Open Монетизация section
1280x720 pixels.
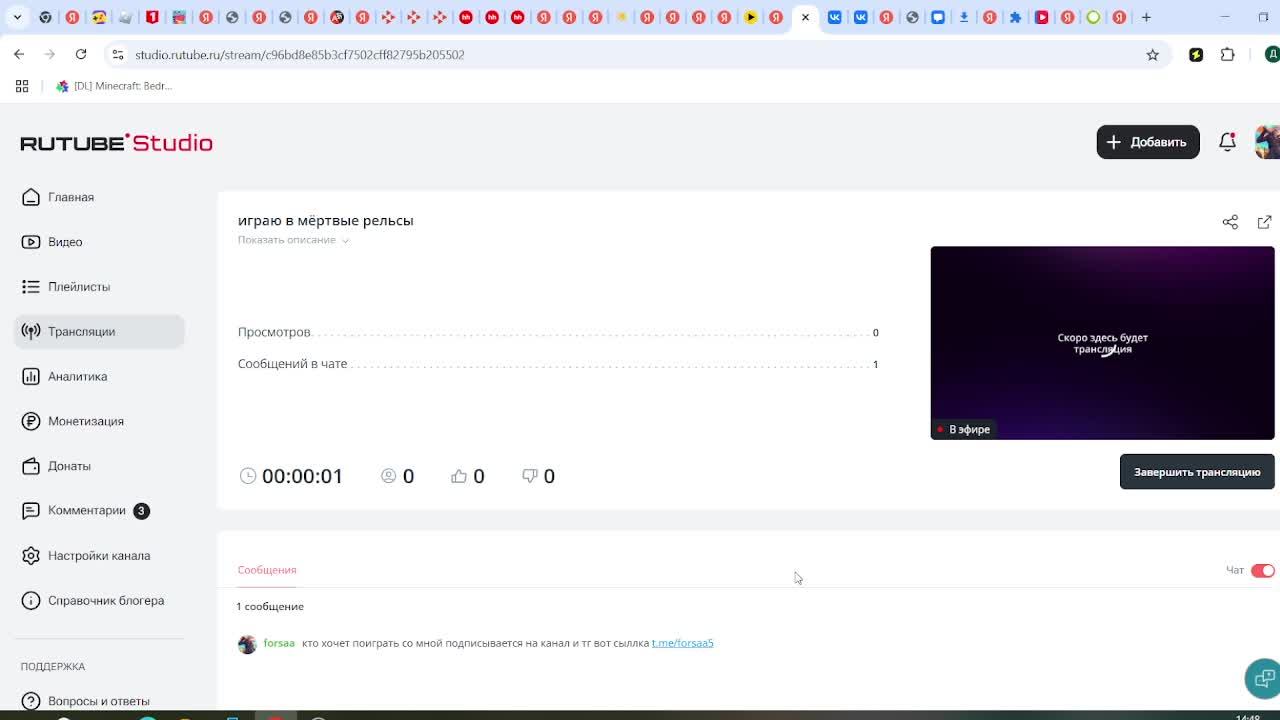click(86, 421)
